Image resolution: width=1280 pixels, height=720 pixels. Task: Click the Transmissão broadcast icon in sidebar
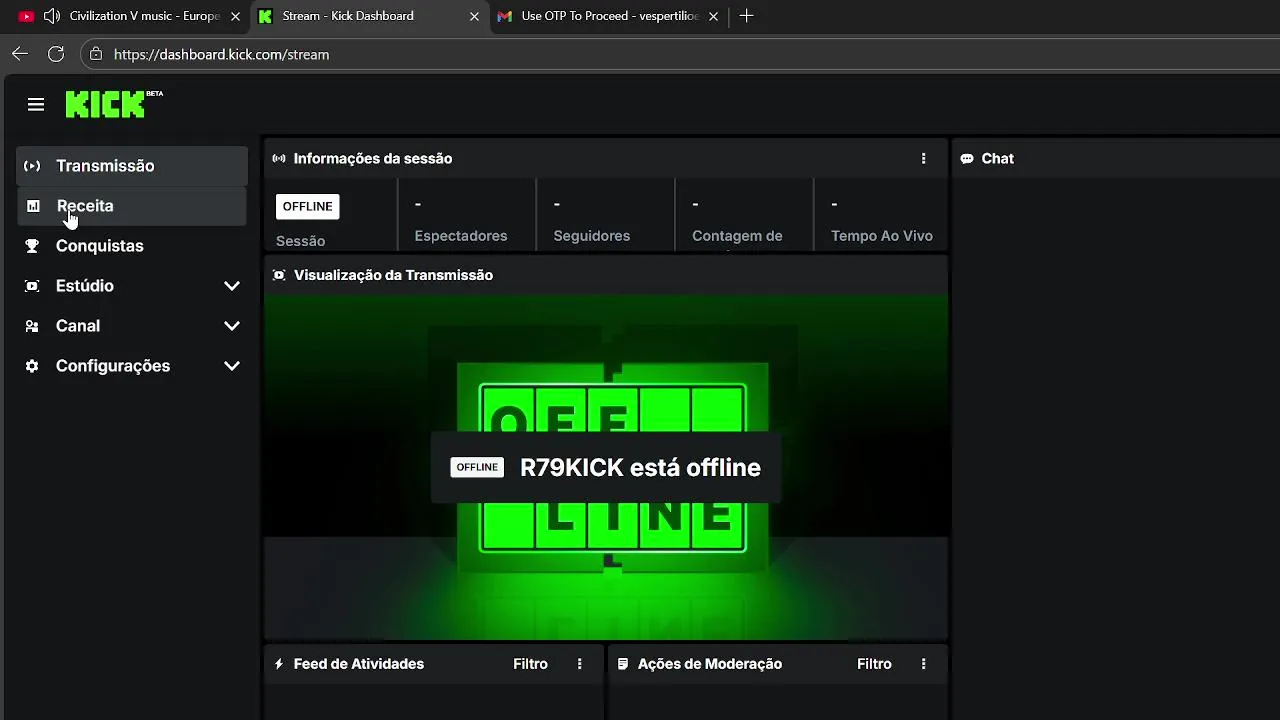coord(32,166)
